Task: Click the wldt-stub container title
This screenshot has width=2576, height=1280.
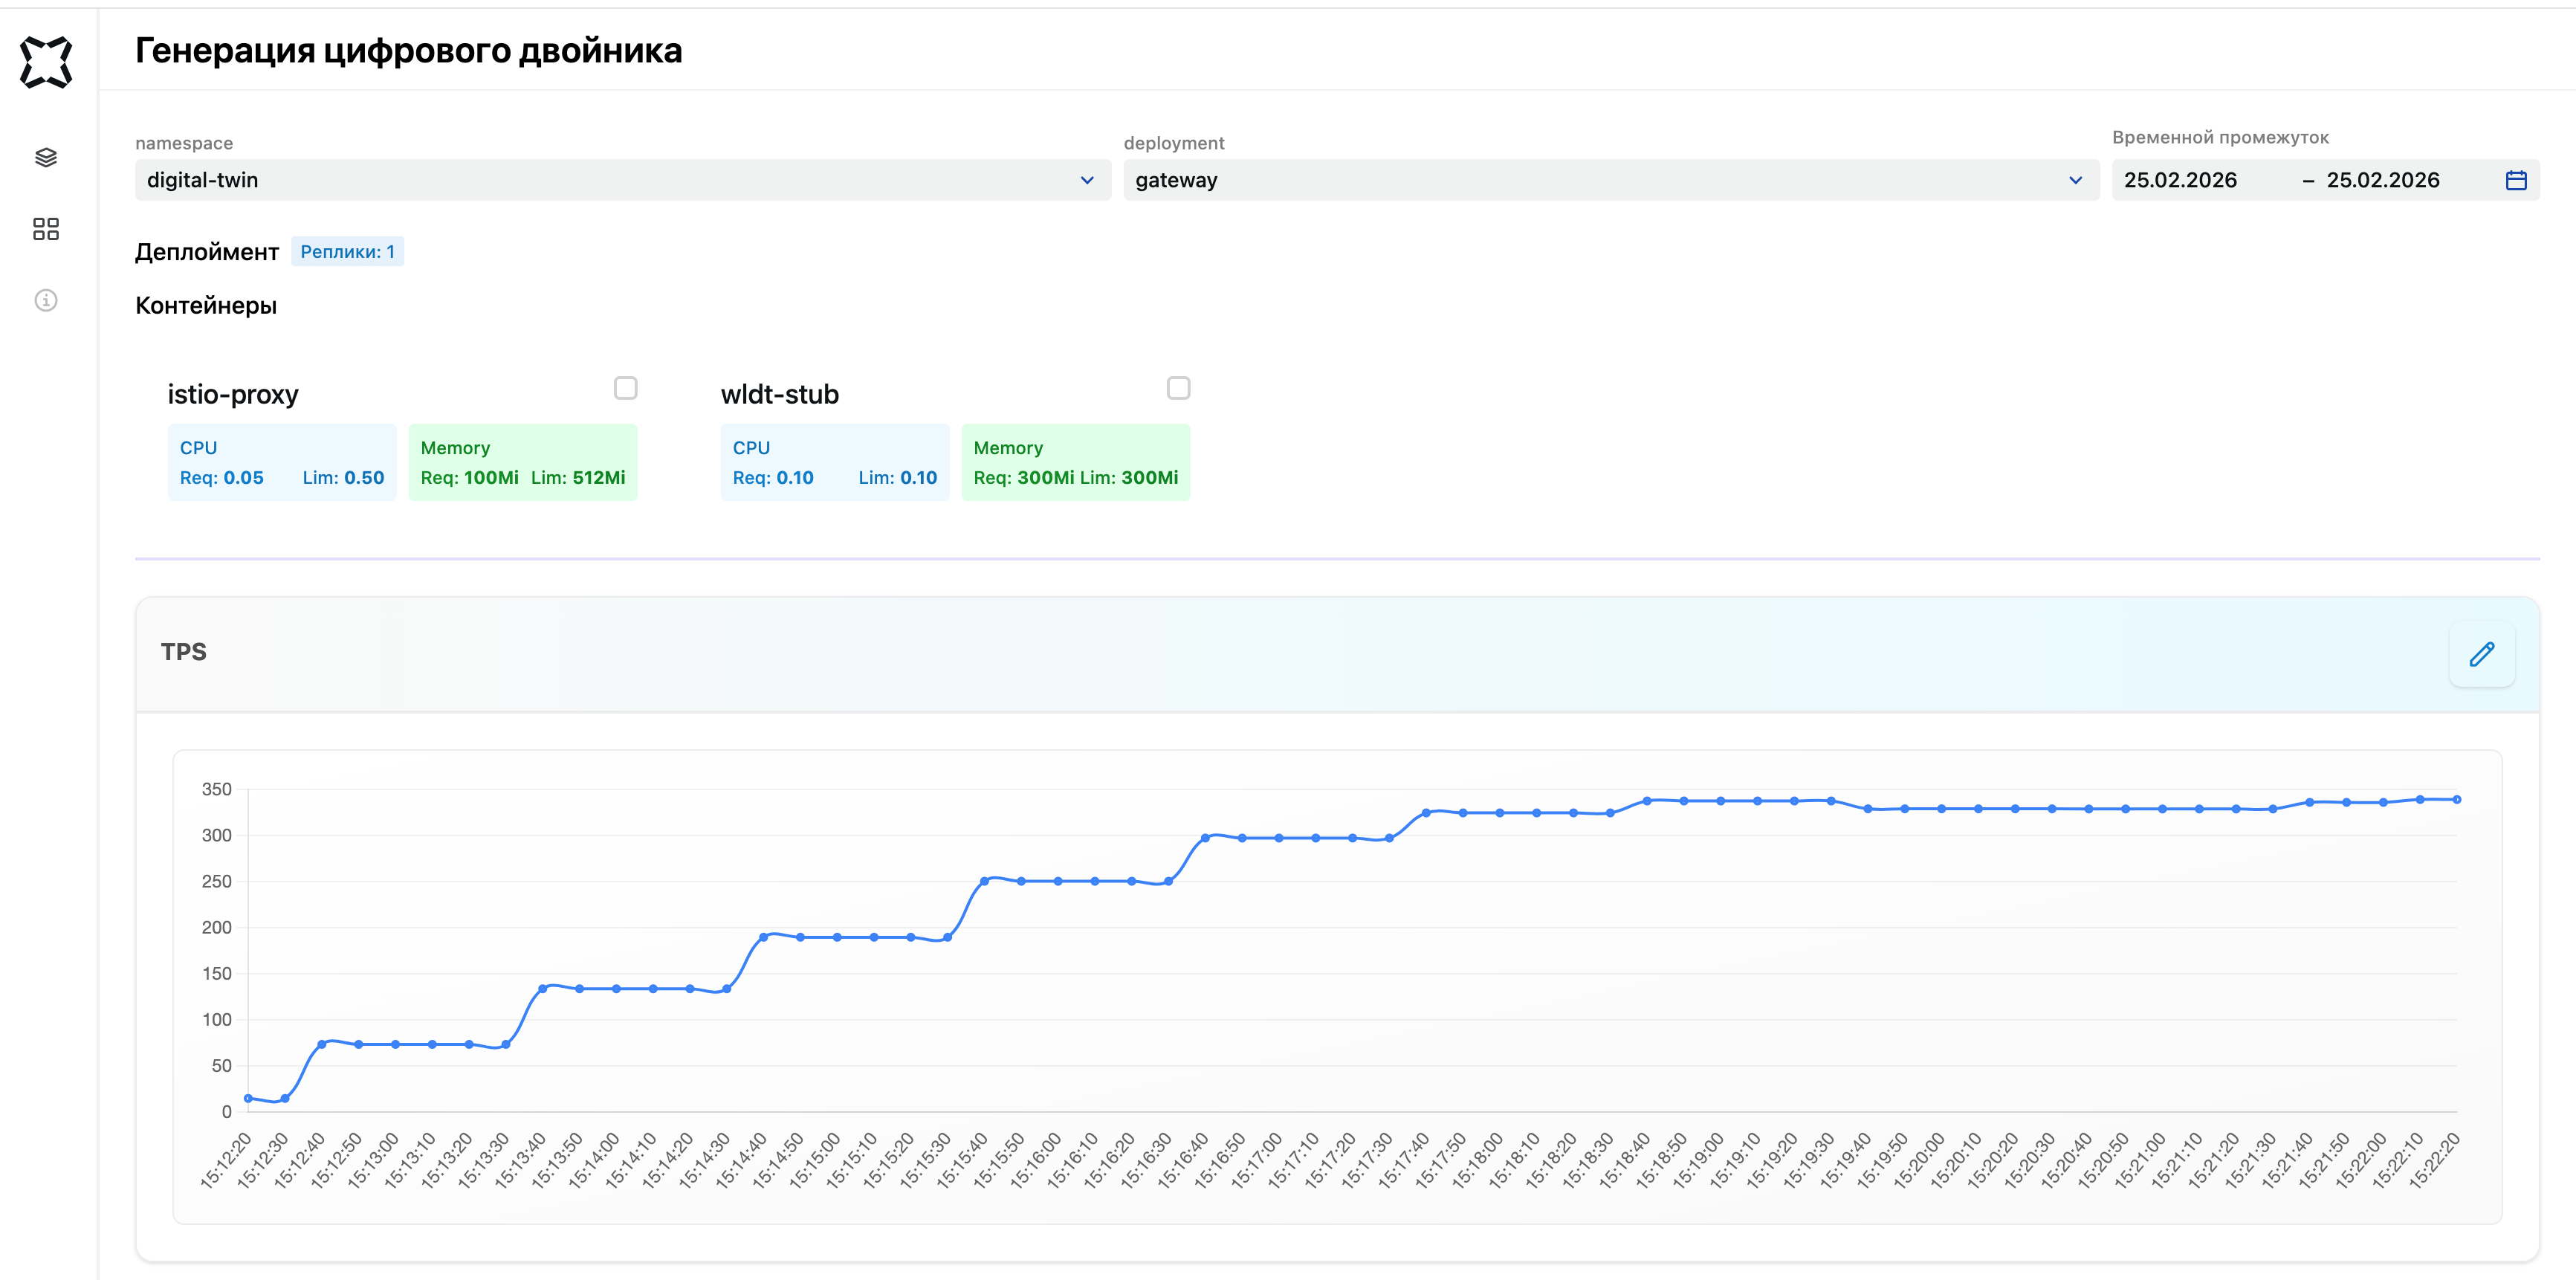Action: coord(780,394)
